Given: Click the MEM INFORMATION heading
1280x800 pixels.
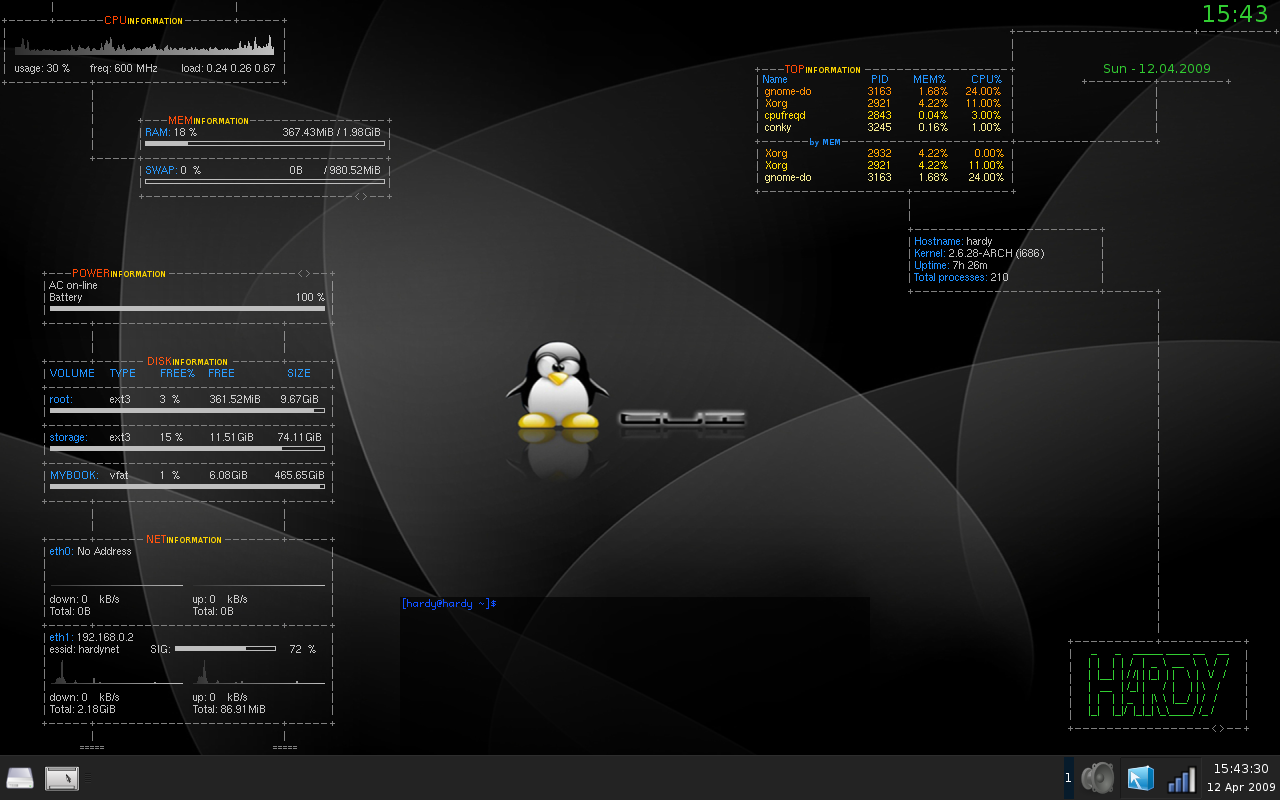Looking at the screenshot, I should 208,120.
